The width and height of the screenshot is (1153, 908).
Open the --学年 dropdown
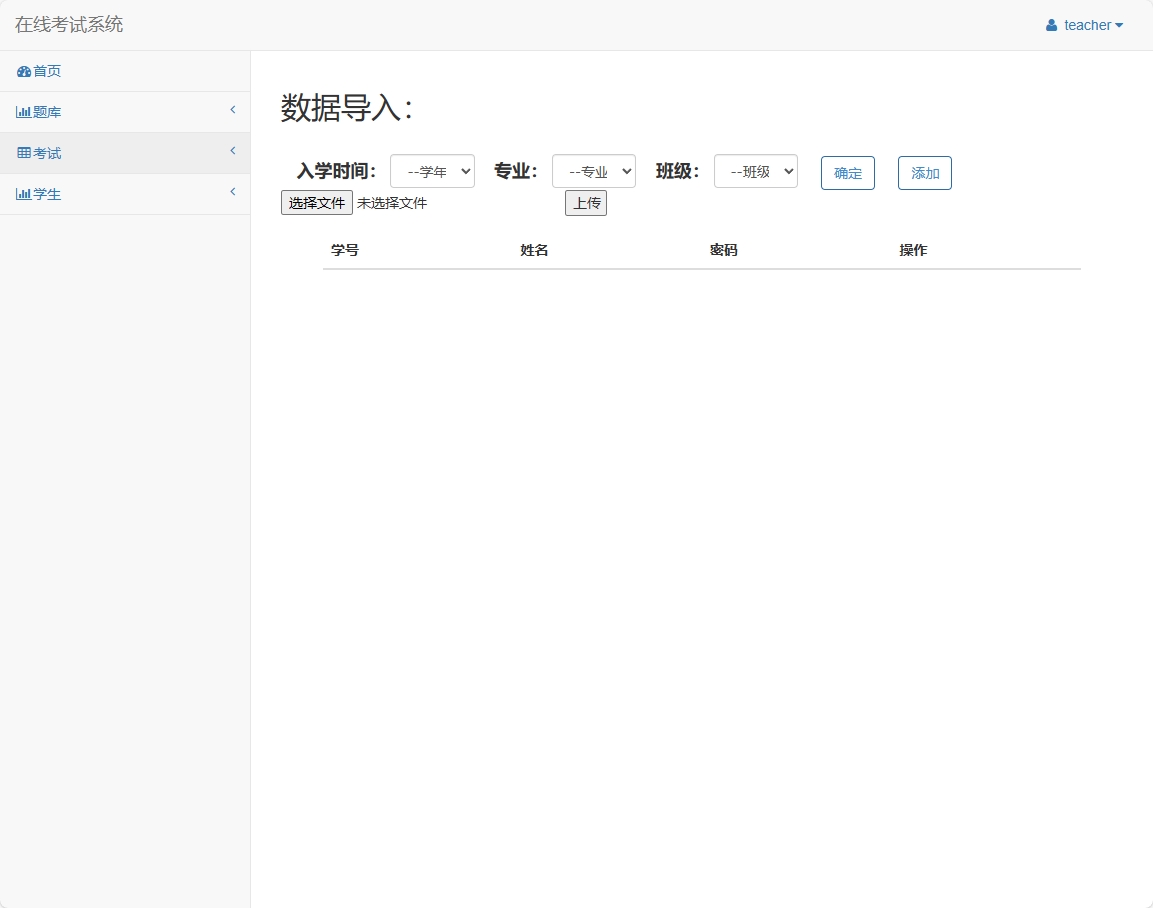click(x=432, y=171)
